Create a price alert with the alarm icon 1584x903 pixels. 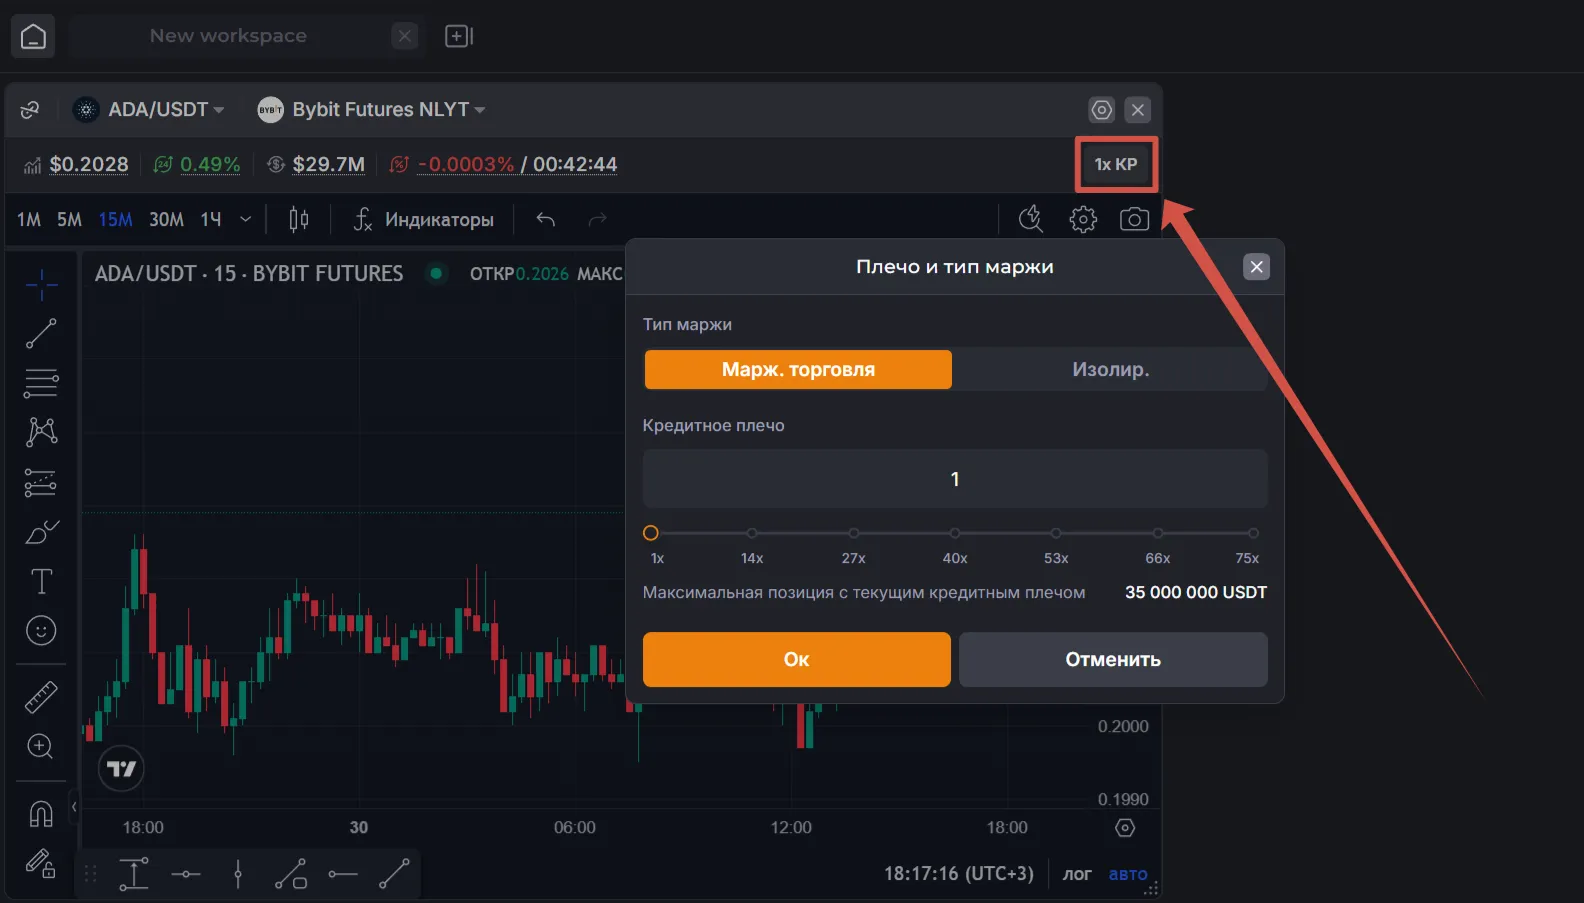pyautogui.click(x=1031, y=219)
